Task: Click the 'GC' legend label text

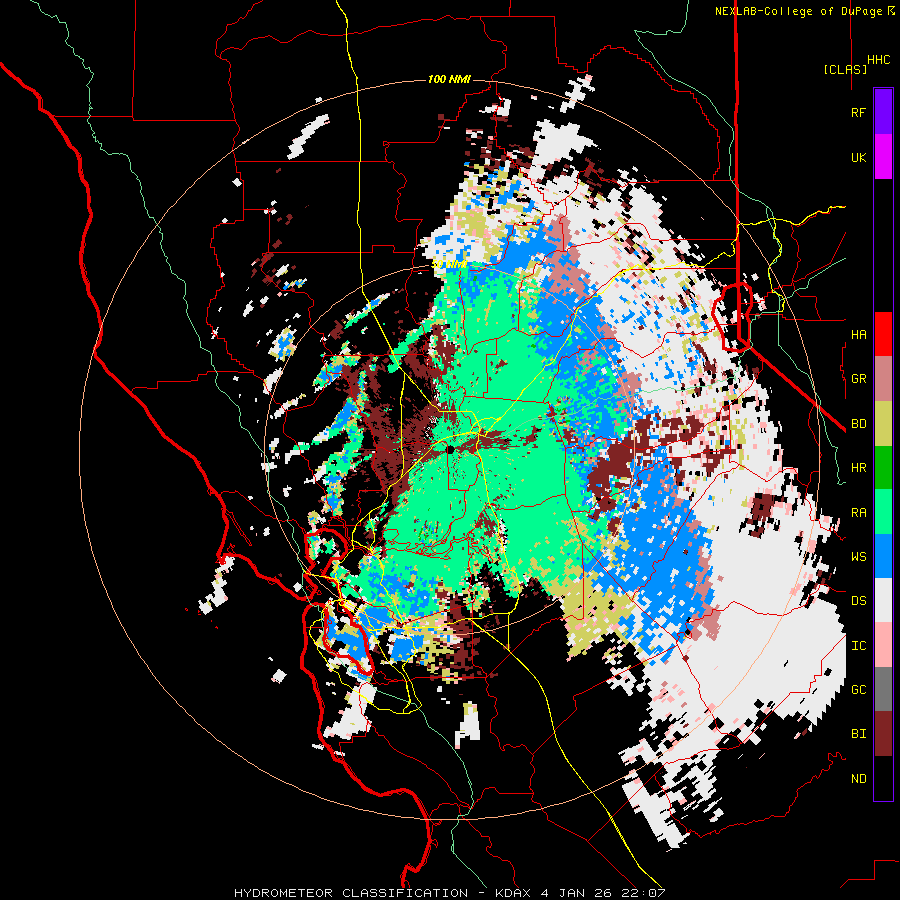Action: coord(858,690)
